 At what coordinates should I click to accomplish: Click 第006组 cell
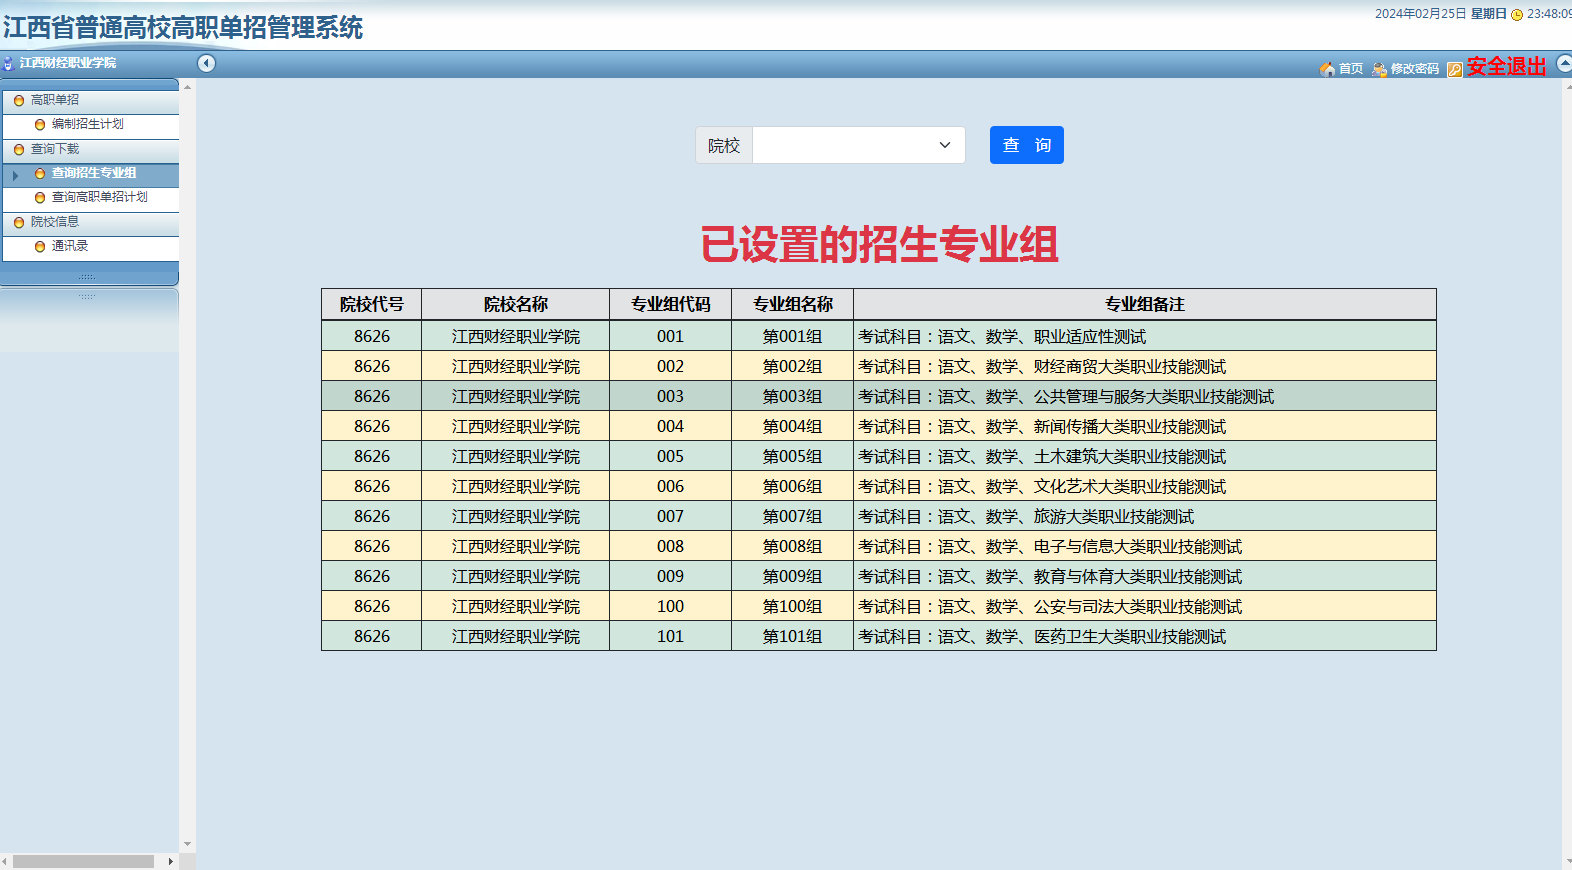pos(792,487)
